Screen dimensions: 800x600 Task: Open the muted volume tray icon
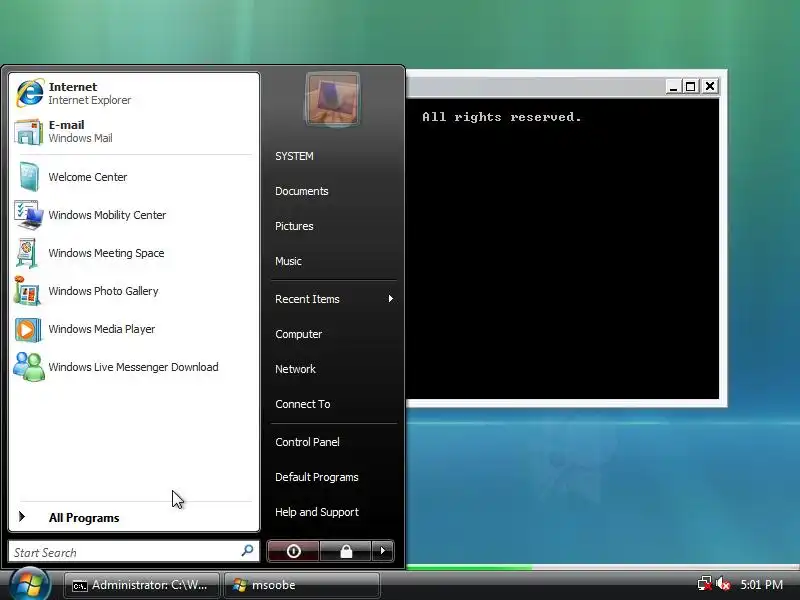point(723,584)
